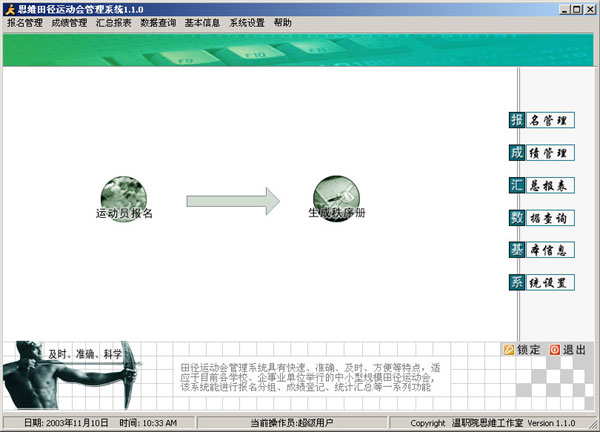Go to 基本信息 in the side panel
The width and height of the screenshot is (600, 432).
541,249
